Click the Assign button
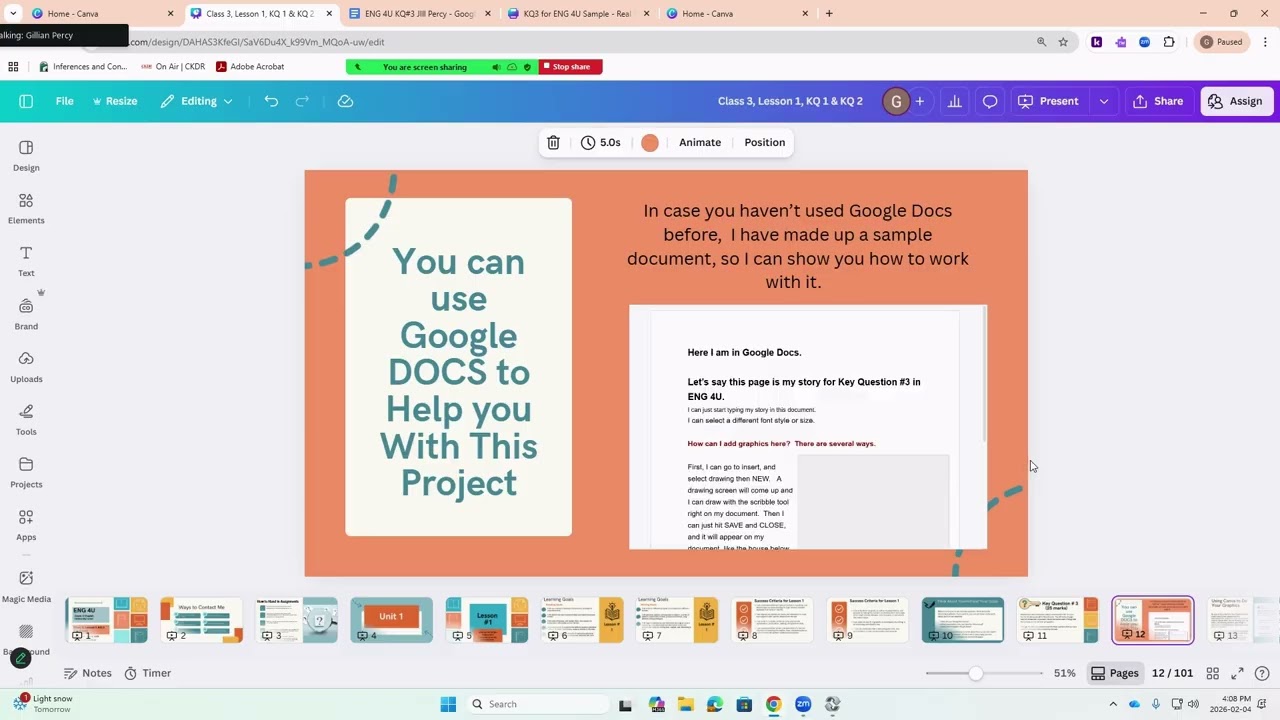This screenshot has height=720, width=1280. (1236, 101)
